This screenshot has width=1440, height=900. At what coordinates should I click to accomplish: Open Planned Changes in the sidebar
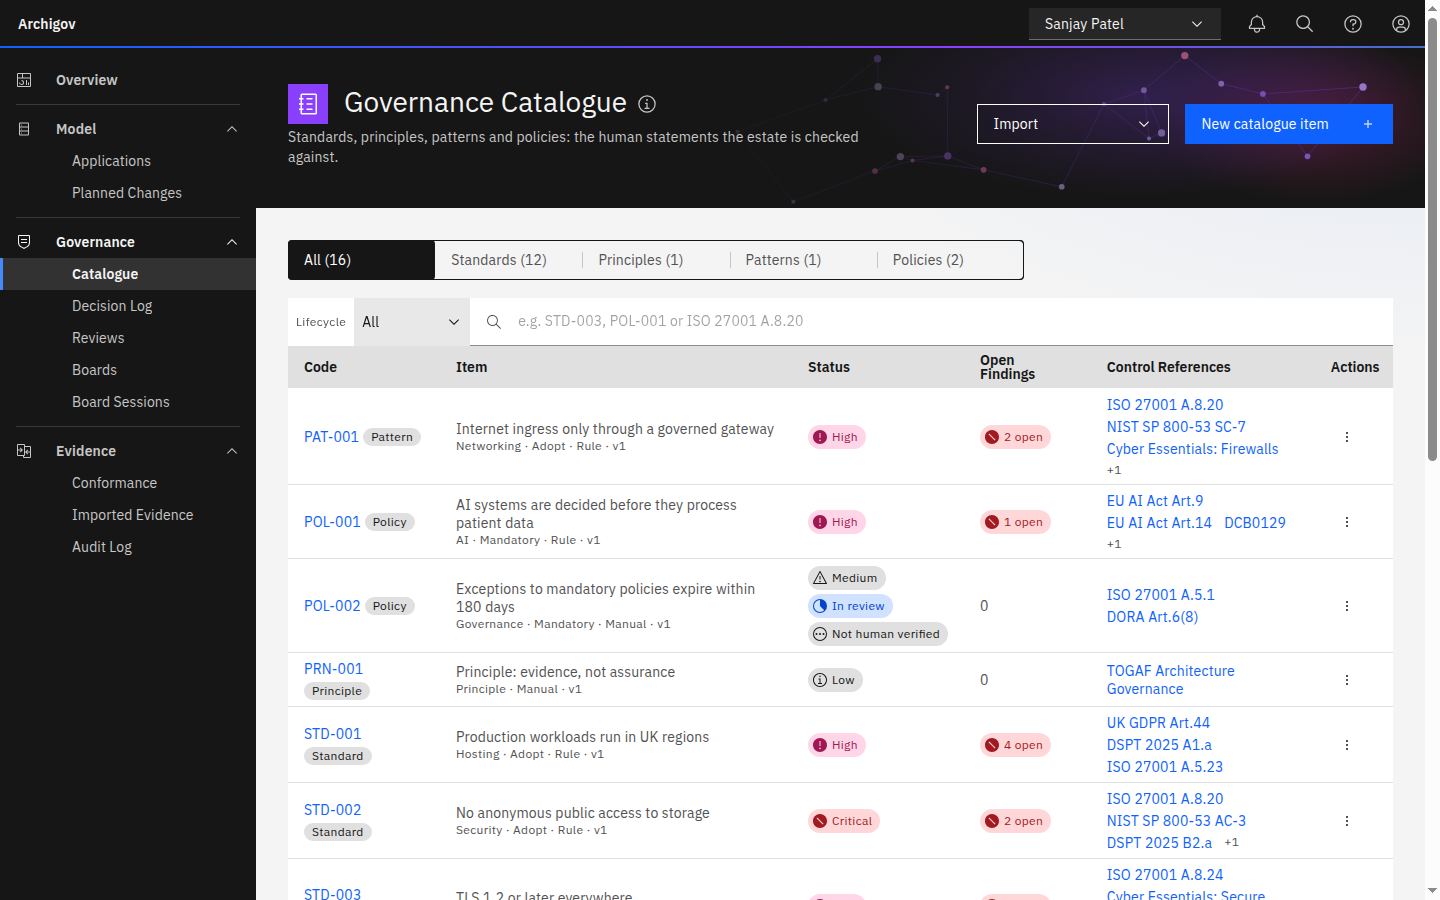[128, 193]
